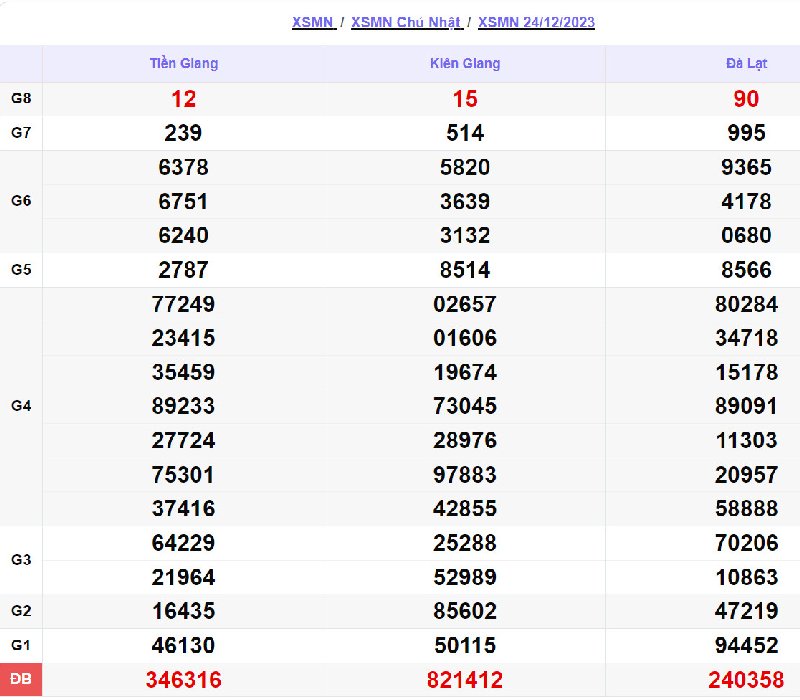Select the ĐB special prize row label

21,680
